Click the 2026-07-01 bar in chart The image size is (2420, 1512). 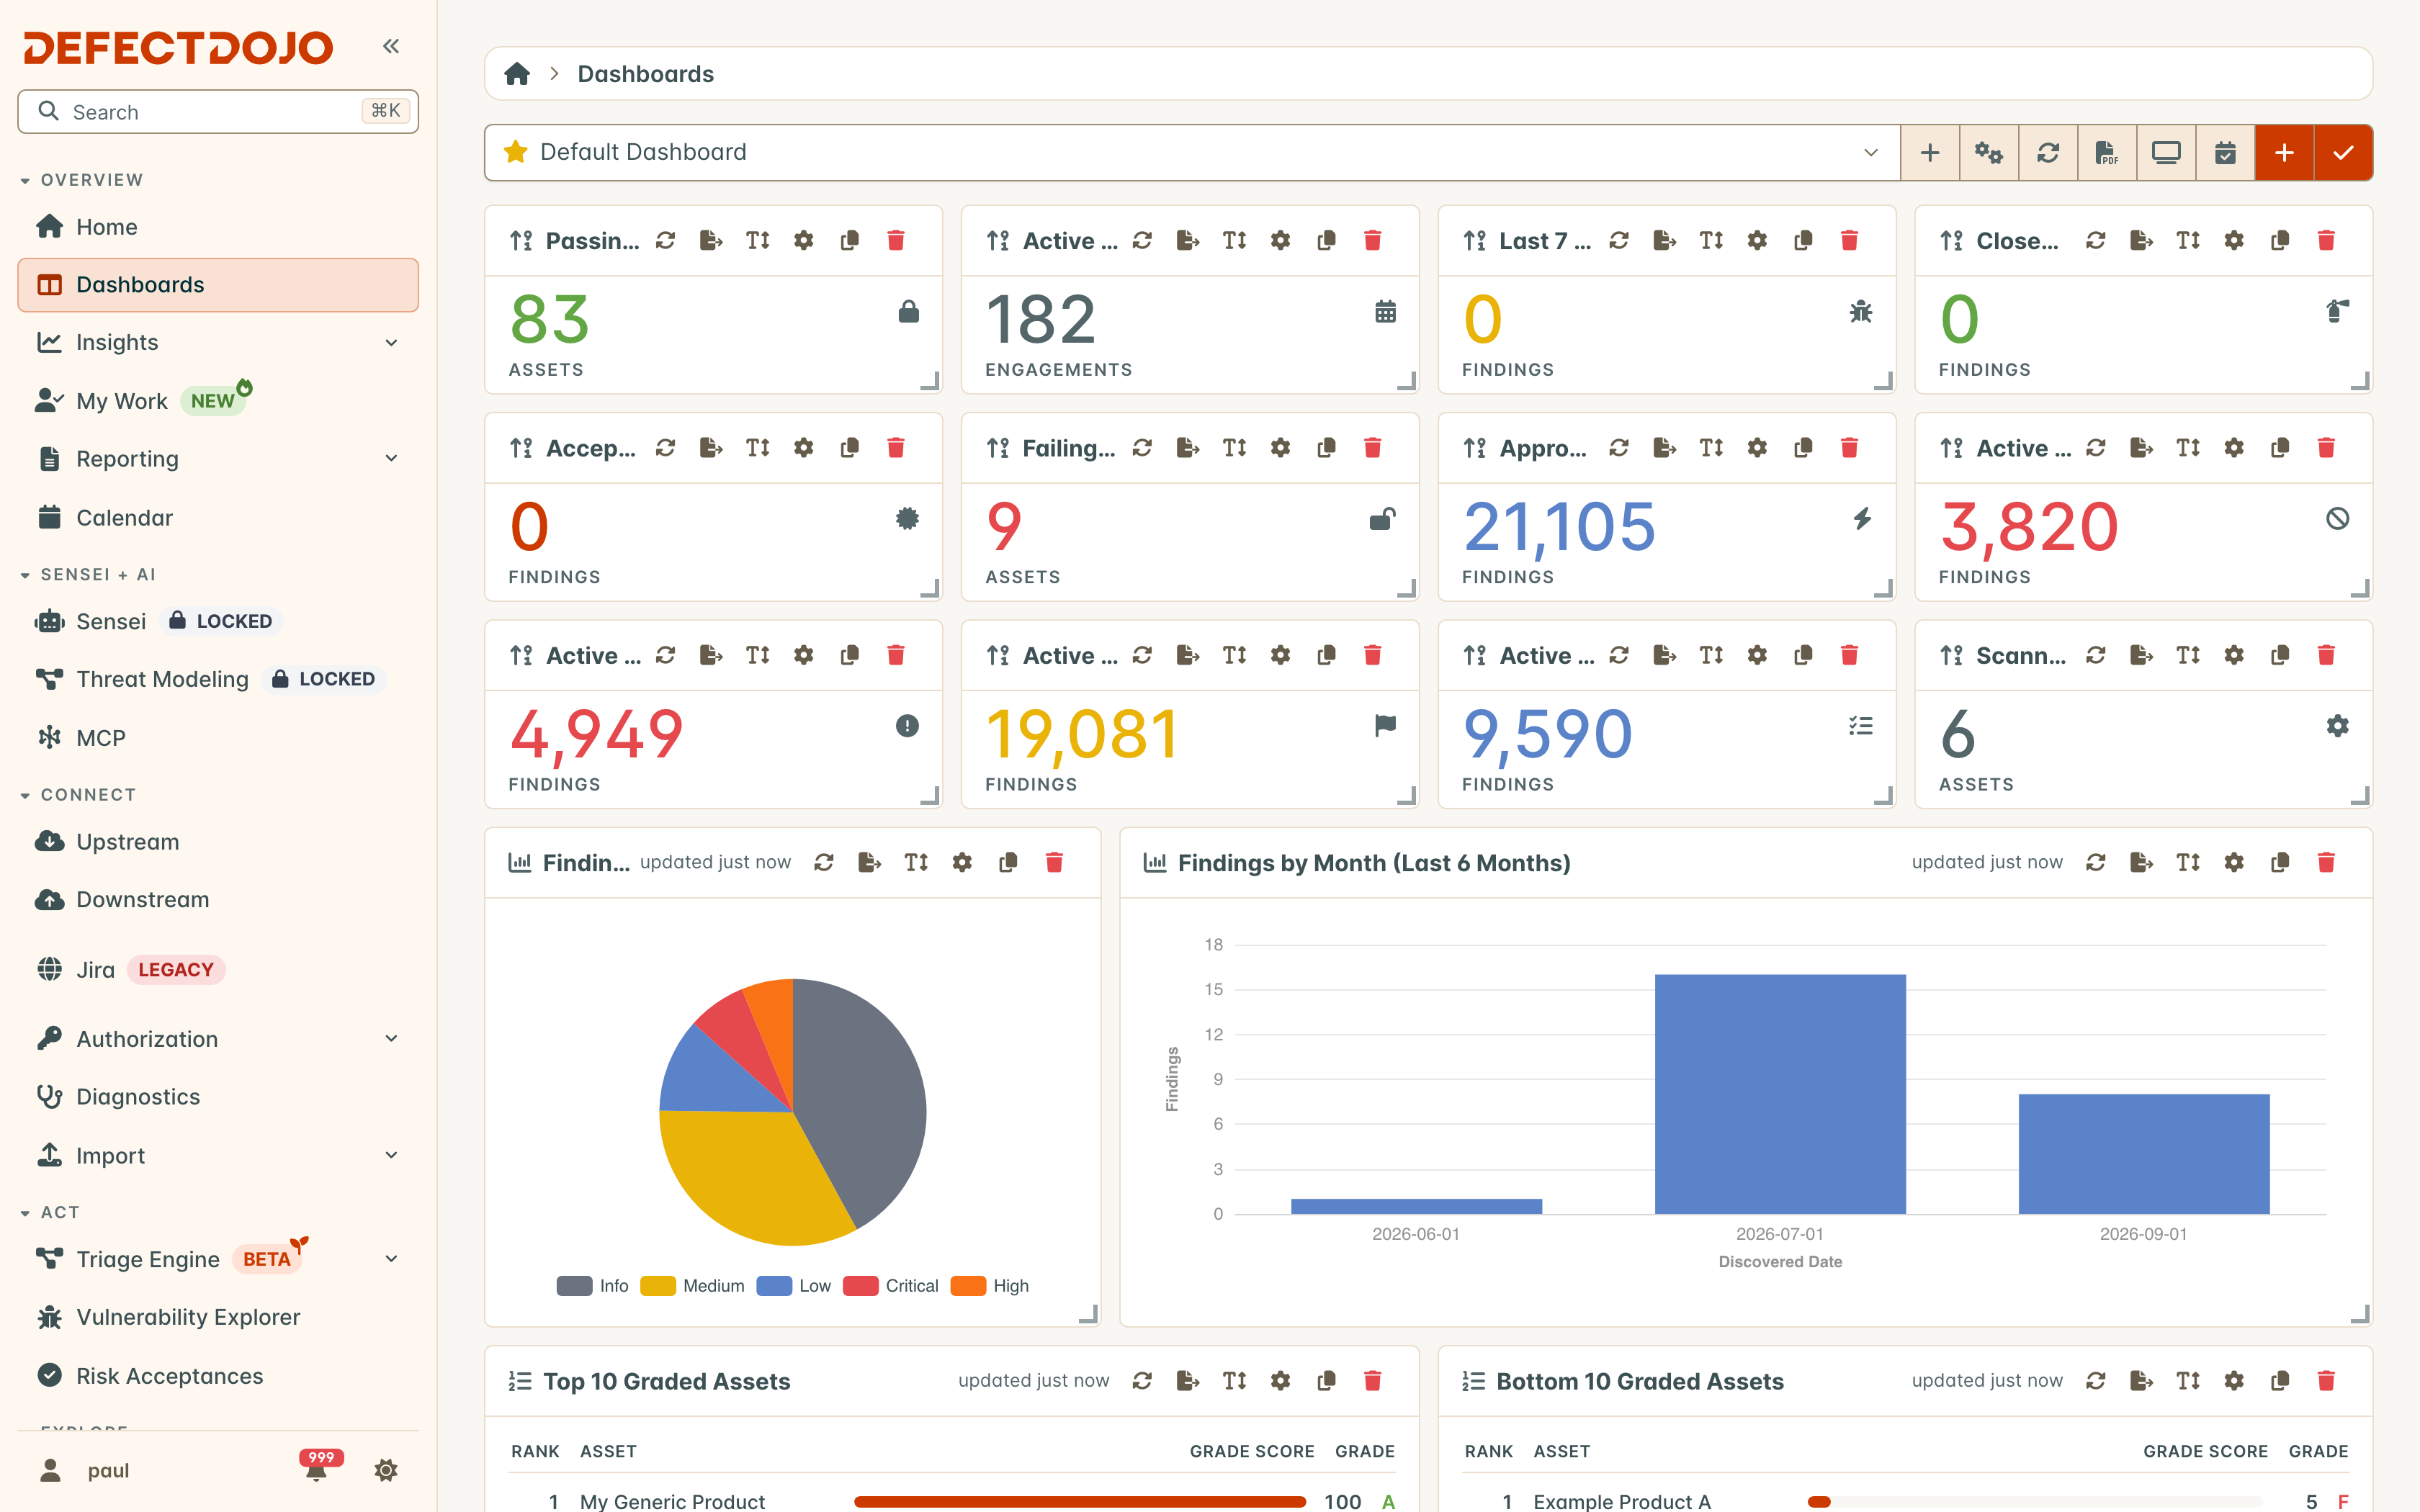(1780, 1094)
